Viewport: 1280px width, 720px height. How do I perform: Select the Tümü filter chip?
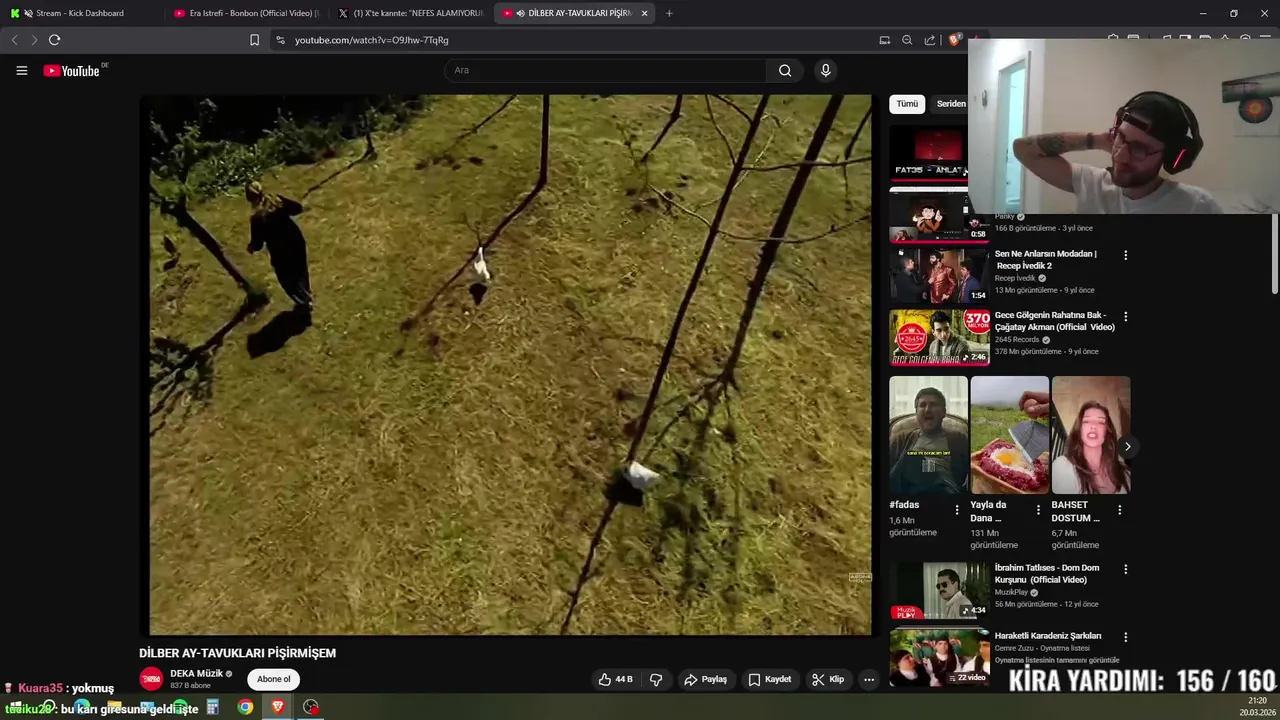907,104
